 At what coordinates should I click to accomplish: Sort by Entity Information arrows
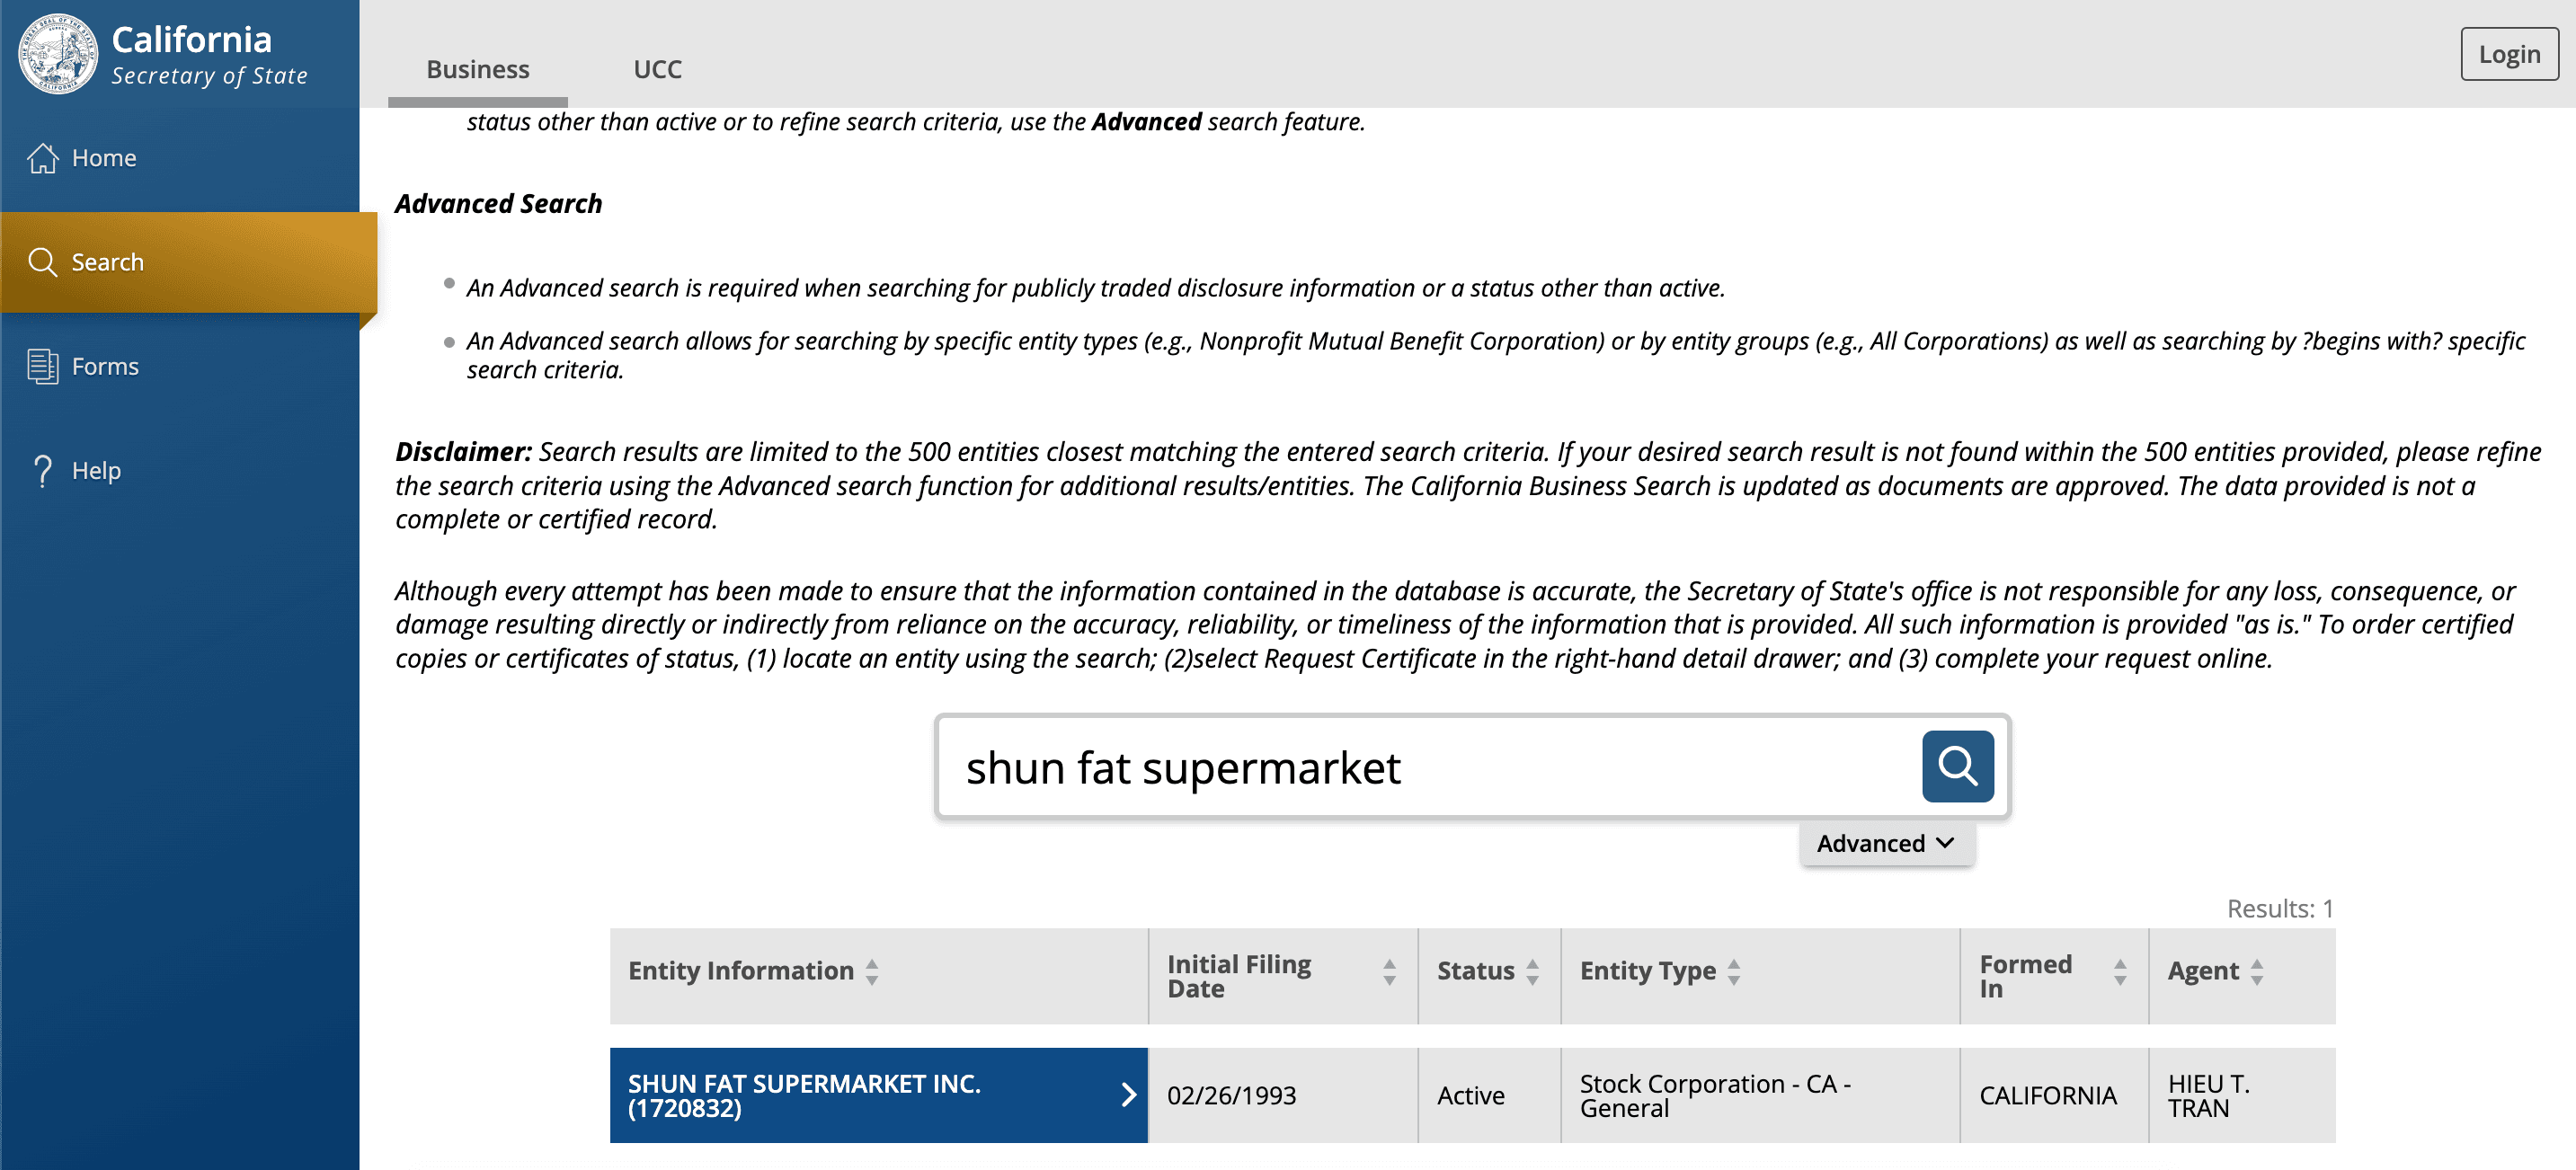coord(872,971)
